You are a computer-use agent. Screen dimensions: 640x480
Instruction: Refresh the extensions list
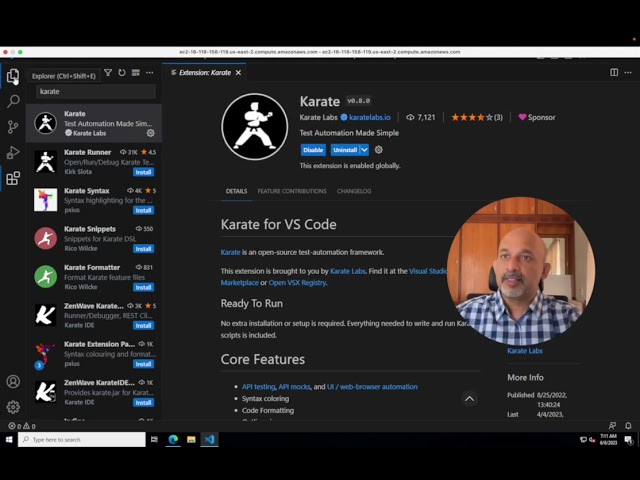pyautogui.click(x=122, y=73)
